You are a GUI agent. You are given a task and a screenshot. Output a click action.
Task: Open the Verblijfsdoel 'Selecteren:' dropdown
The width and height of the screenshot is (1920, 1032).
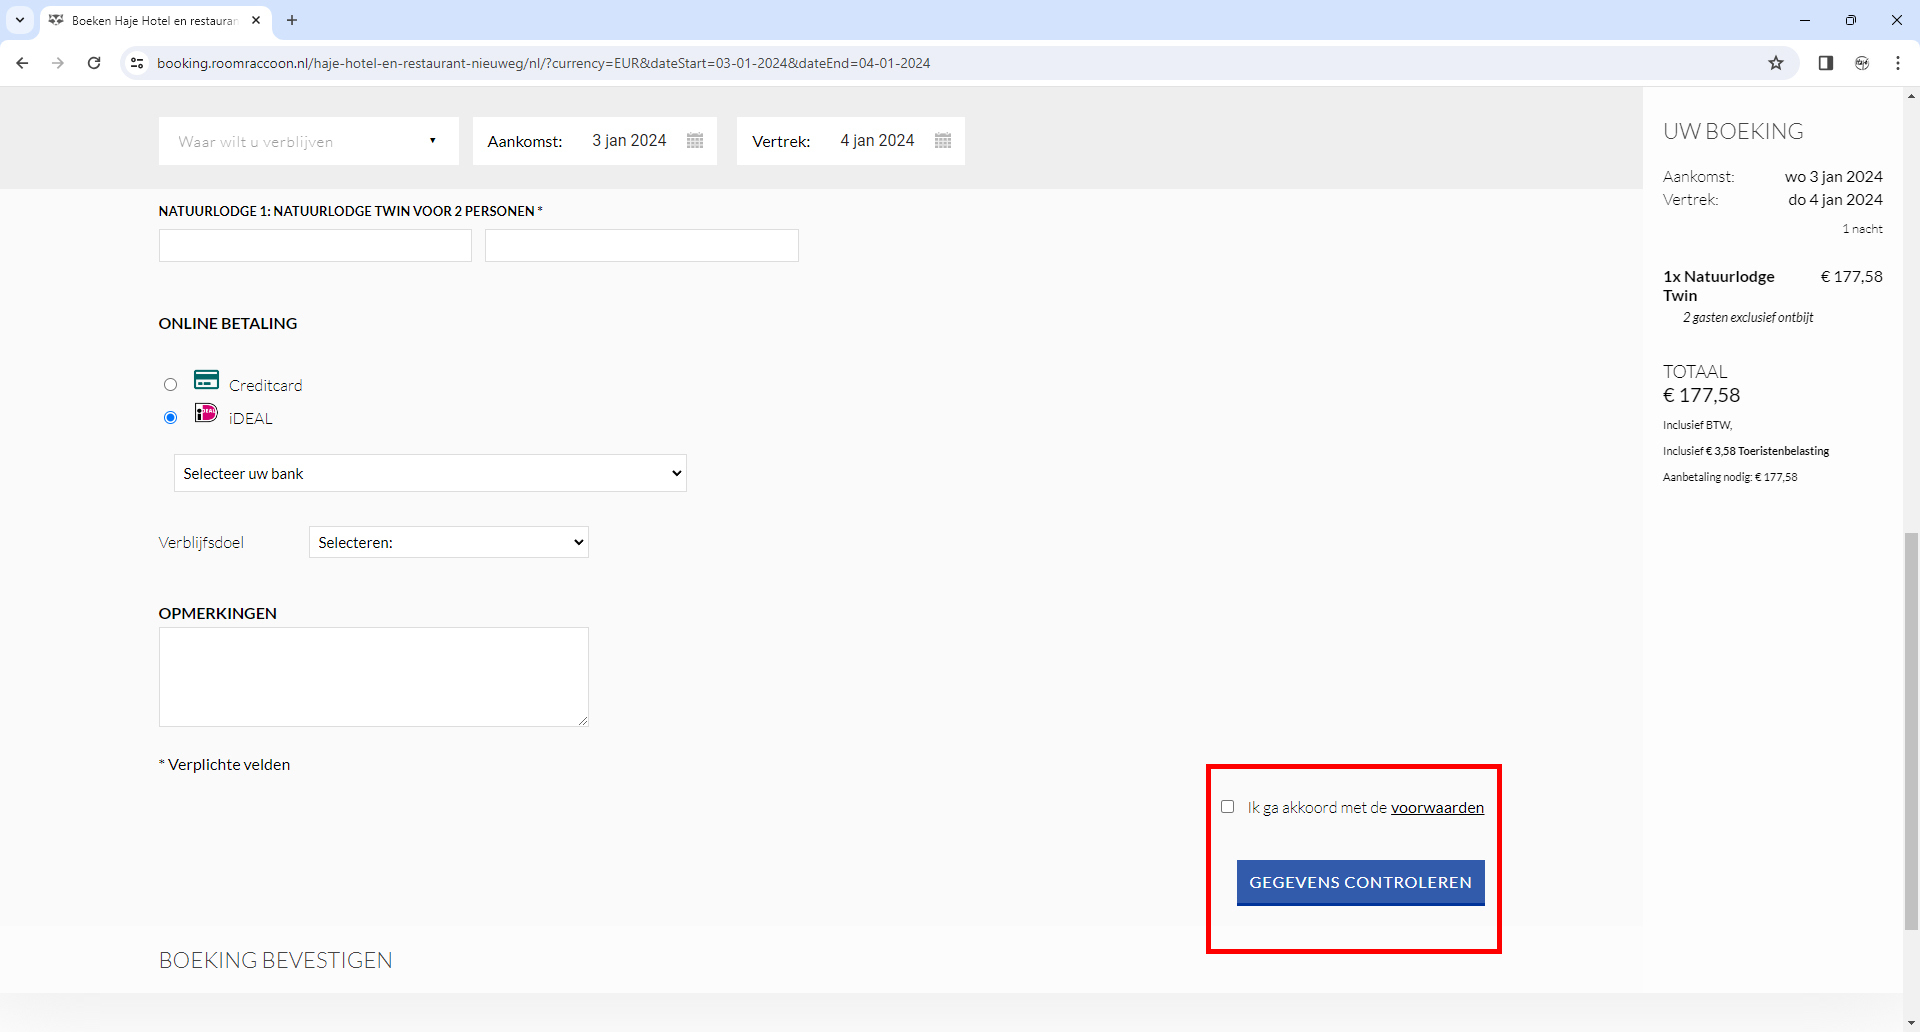point(449,542)
